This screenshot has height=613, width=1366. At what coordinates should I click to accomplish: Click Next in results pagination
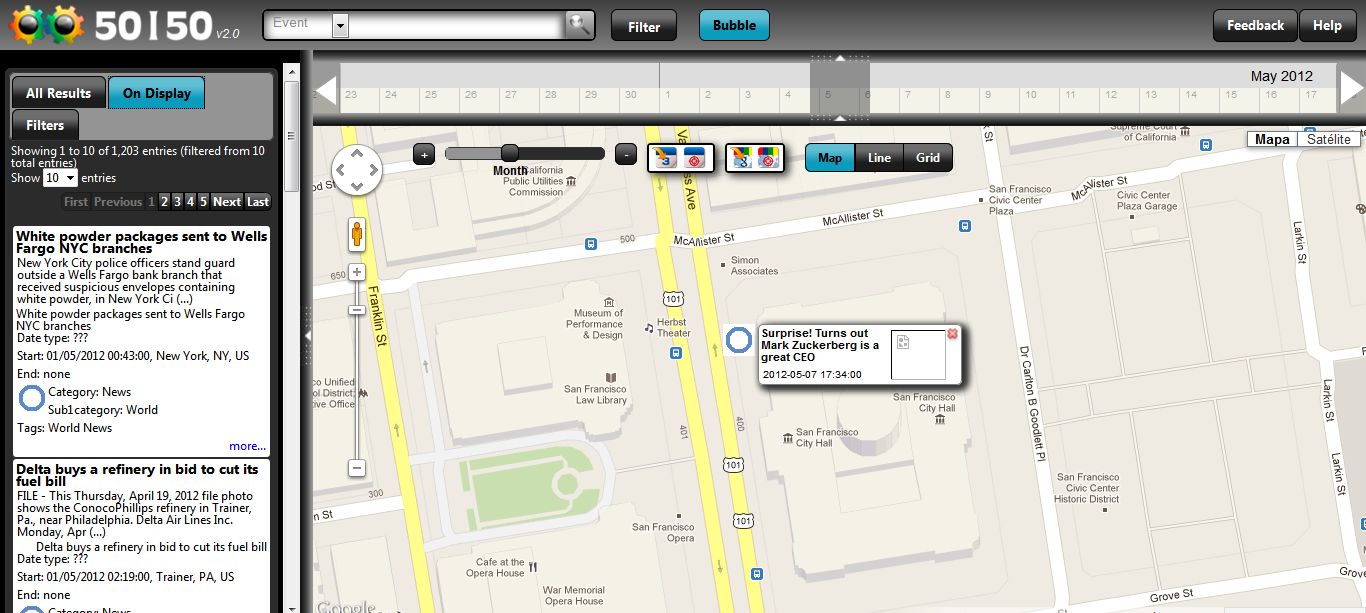click(x=227, y=201)
